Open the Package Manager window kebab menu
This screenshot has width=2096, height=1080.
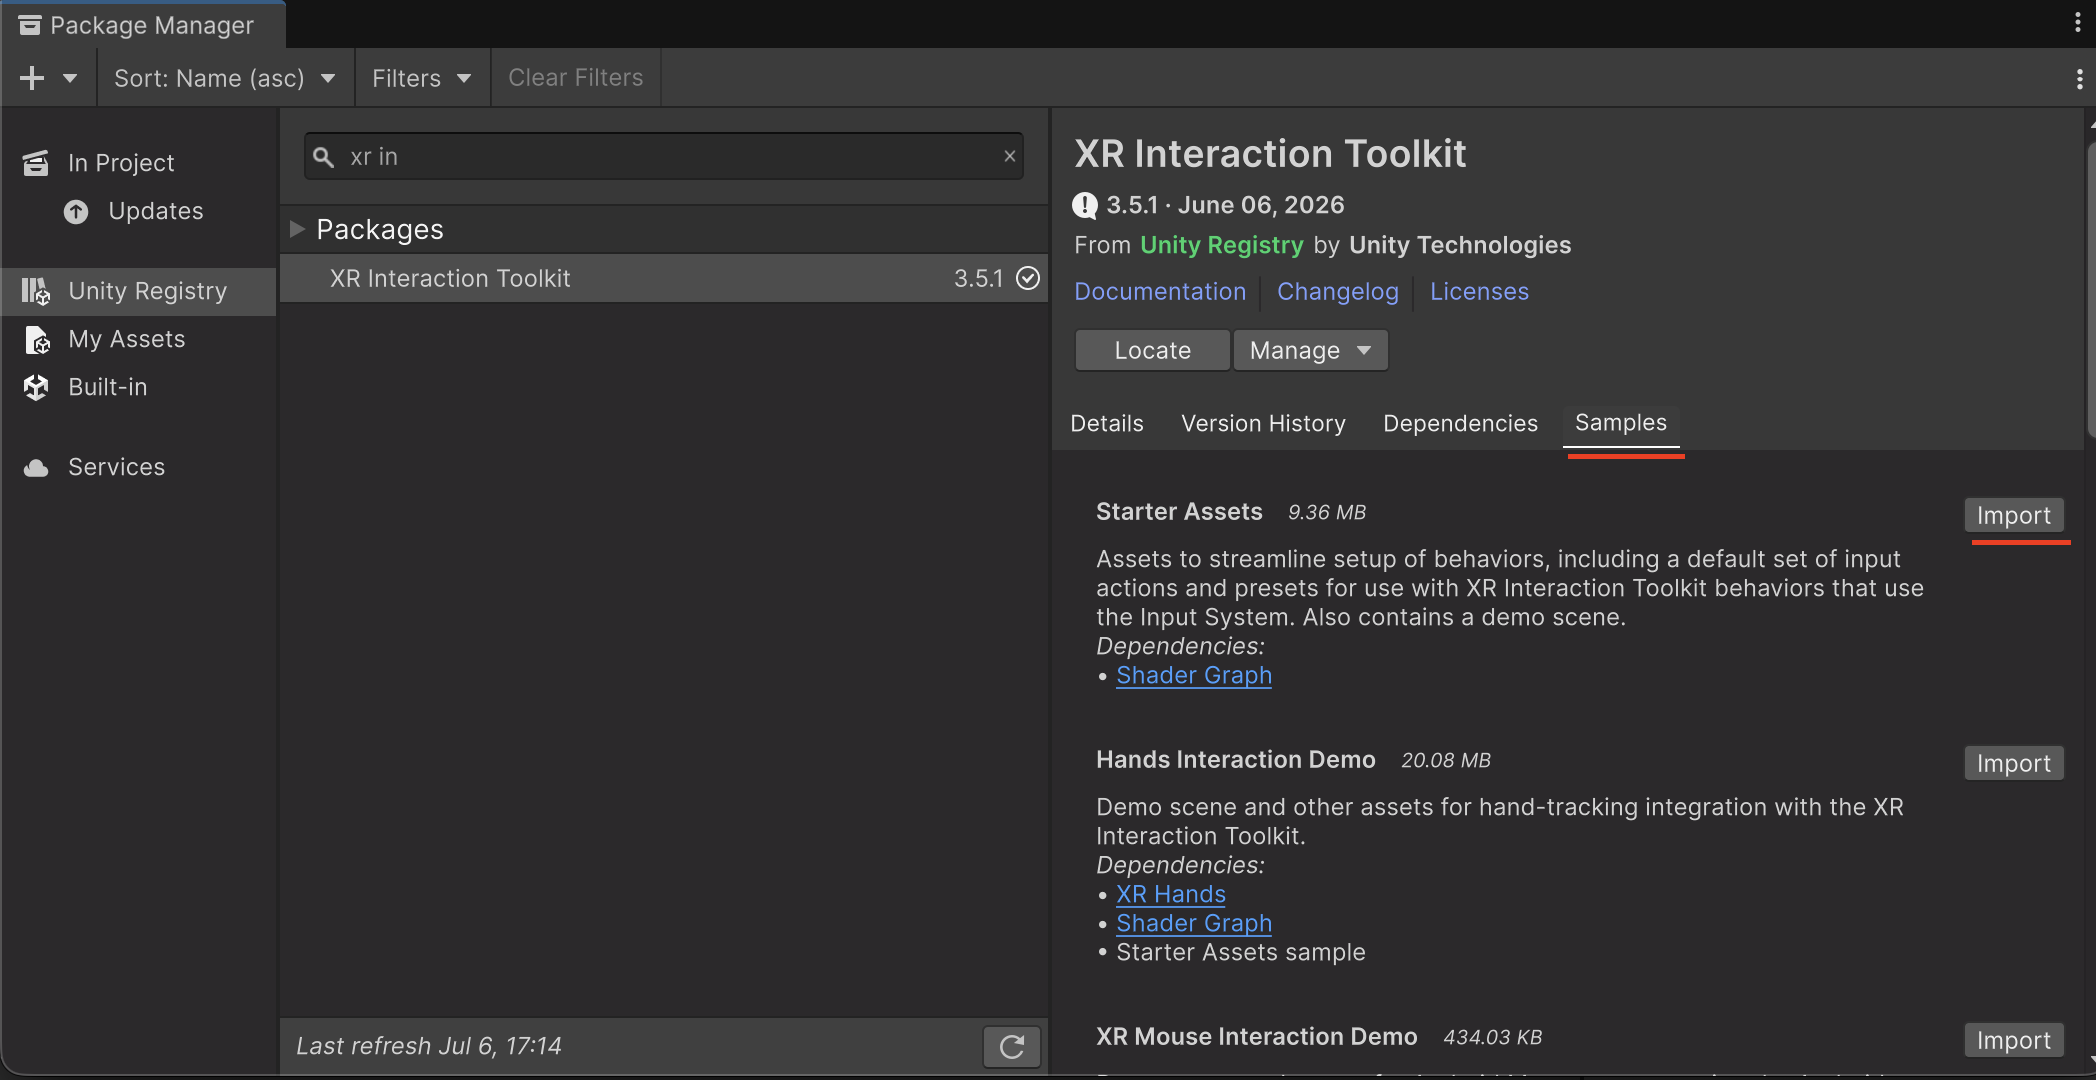(x=2077, y=23)
